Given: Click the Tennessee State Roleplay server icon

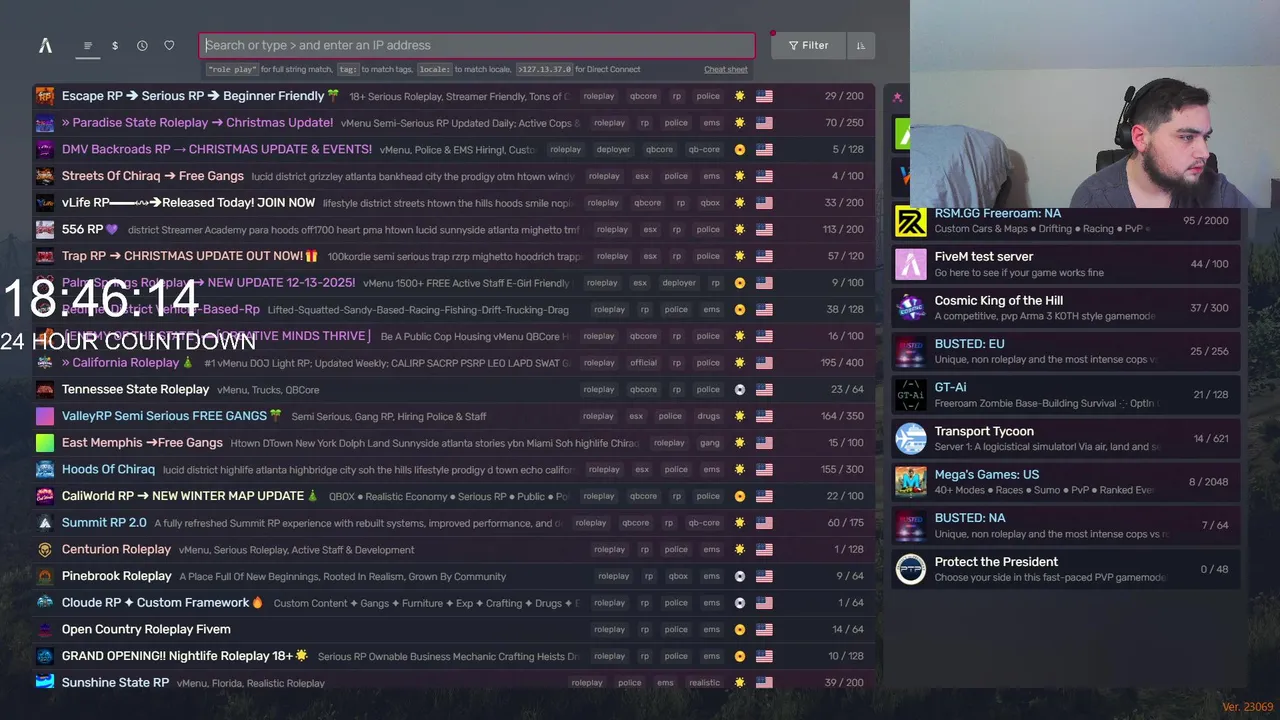Looking at the screenshot, I should tap(45, 389).
